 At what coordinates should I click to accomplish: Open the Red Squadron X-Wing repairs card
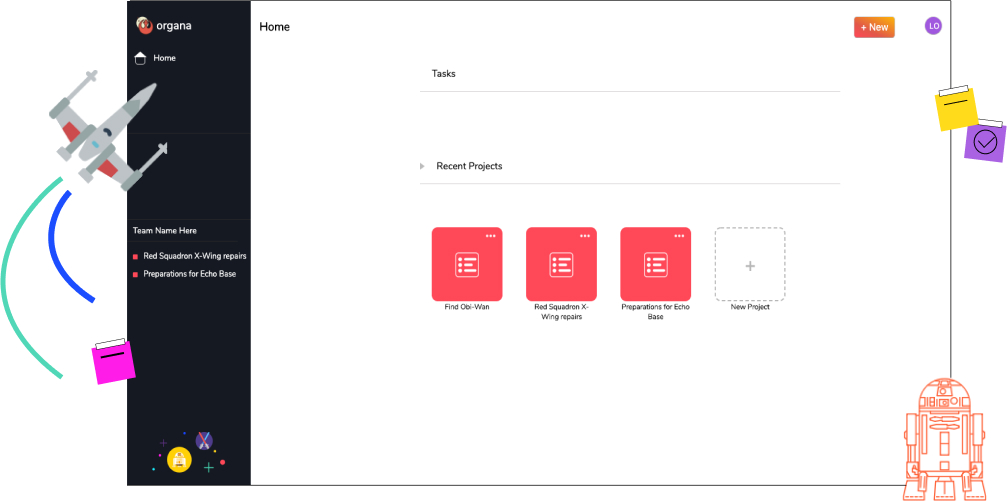561,264
